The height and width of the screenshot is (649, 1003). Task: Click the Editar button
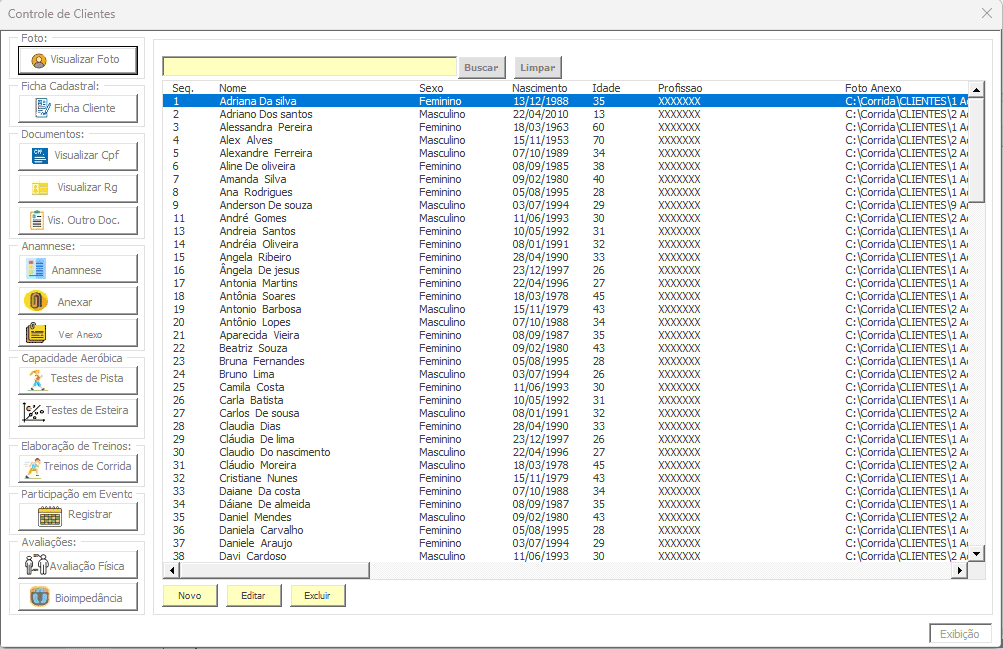(253, 595)
